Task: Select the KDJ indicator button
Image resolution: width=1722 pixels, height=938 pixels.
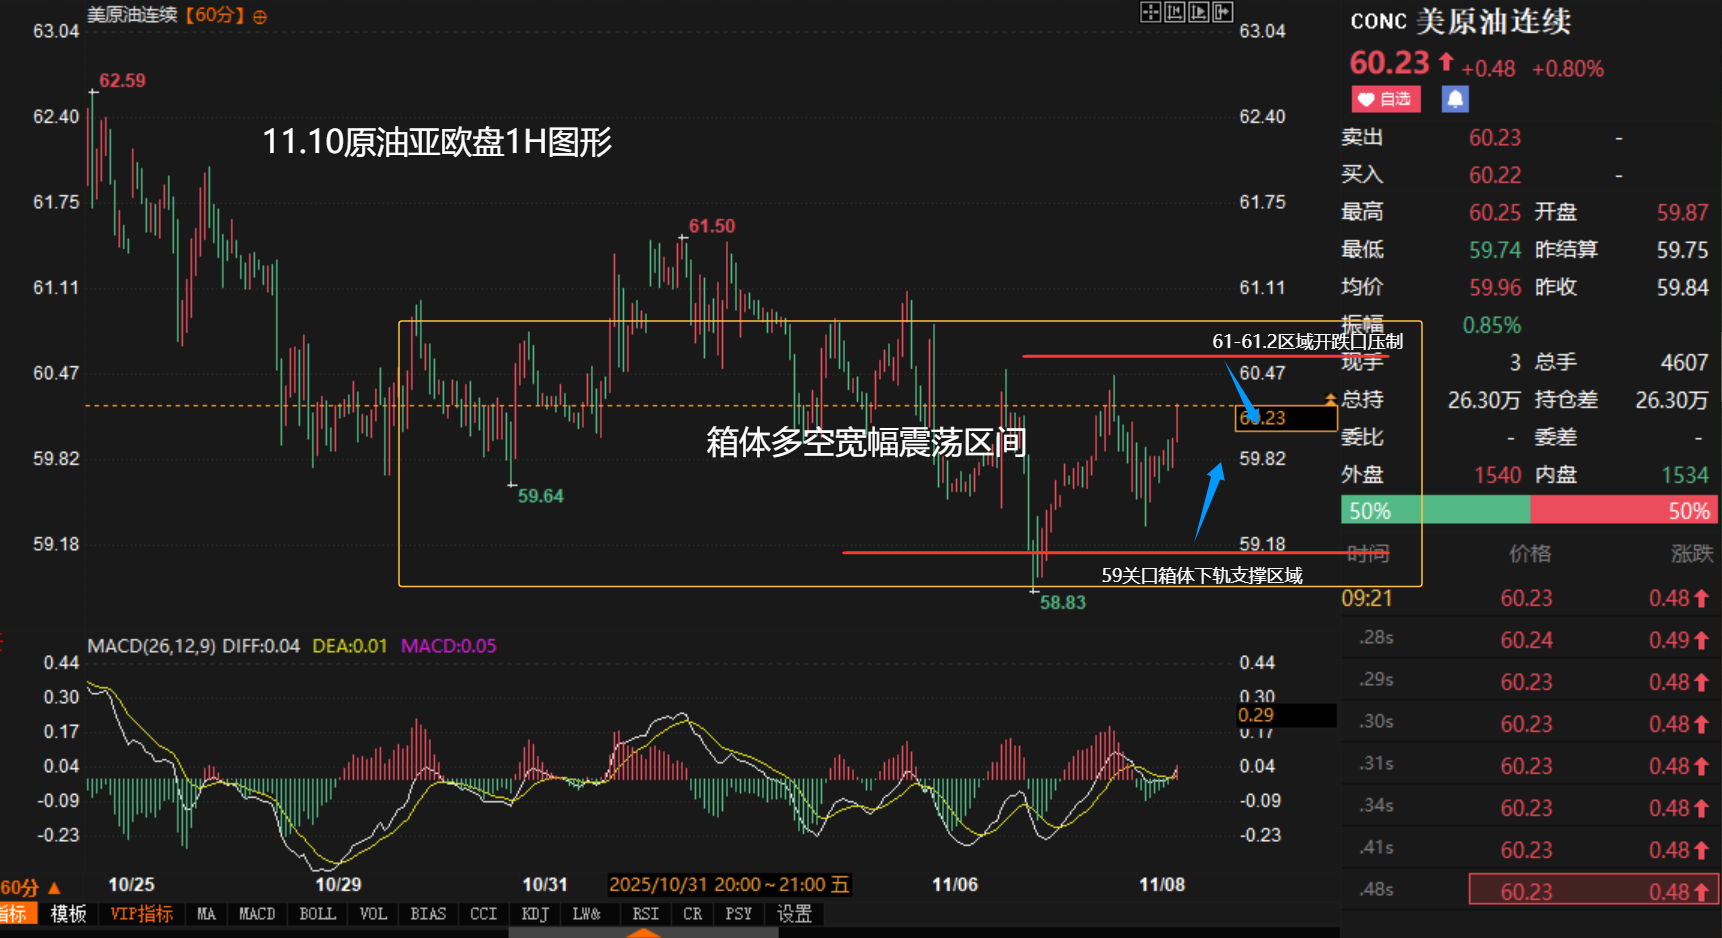Action: click(535, 914)
